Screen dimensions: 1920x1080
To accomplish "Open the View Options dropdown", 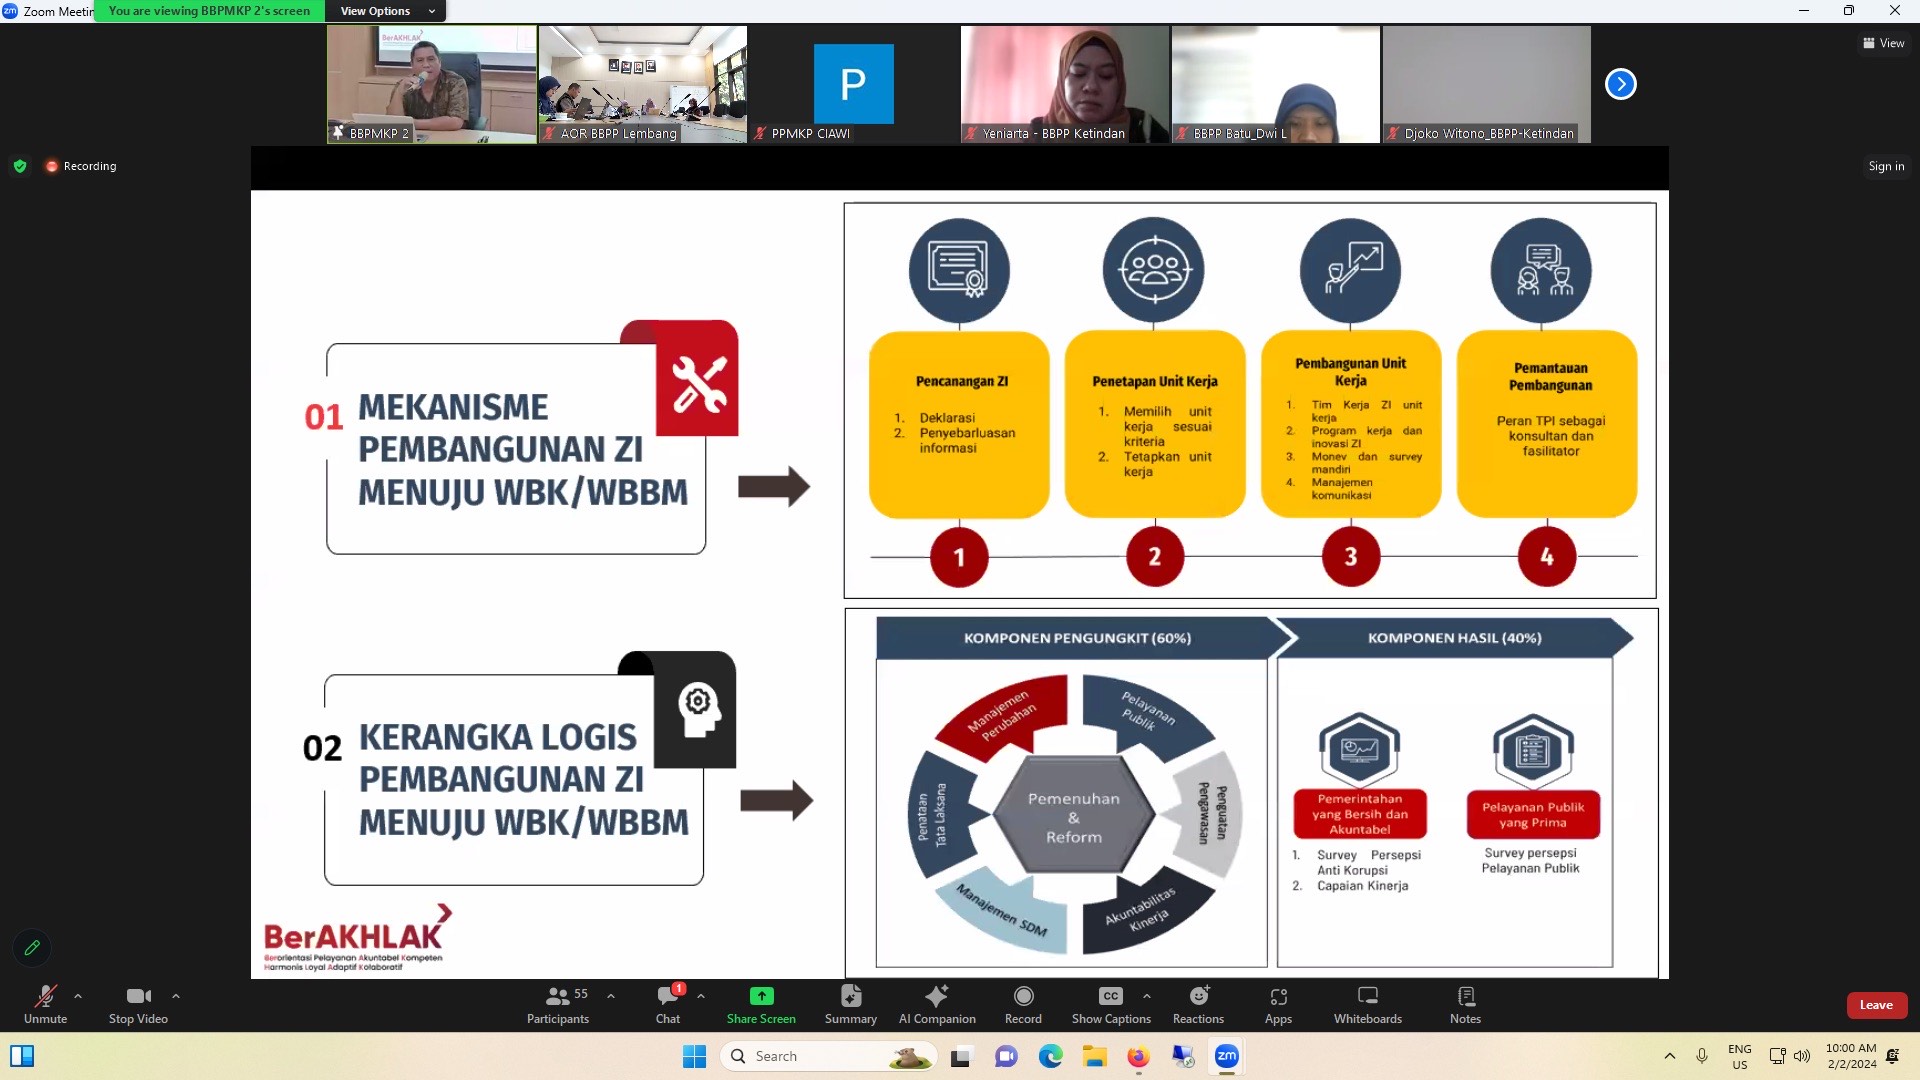I will click(387, 11).
